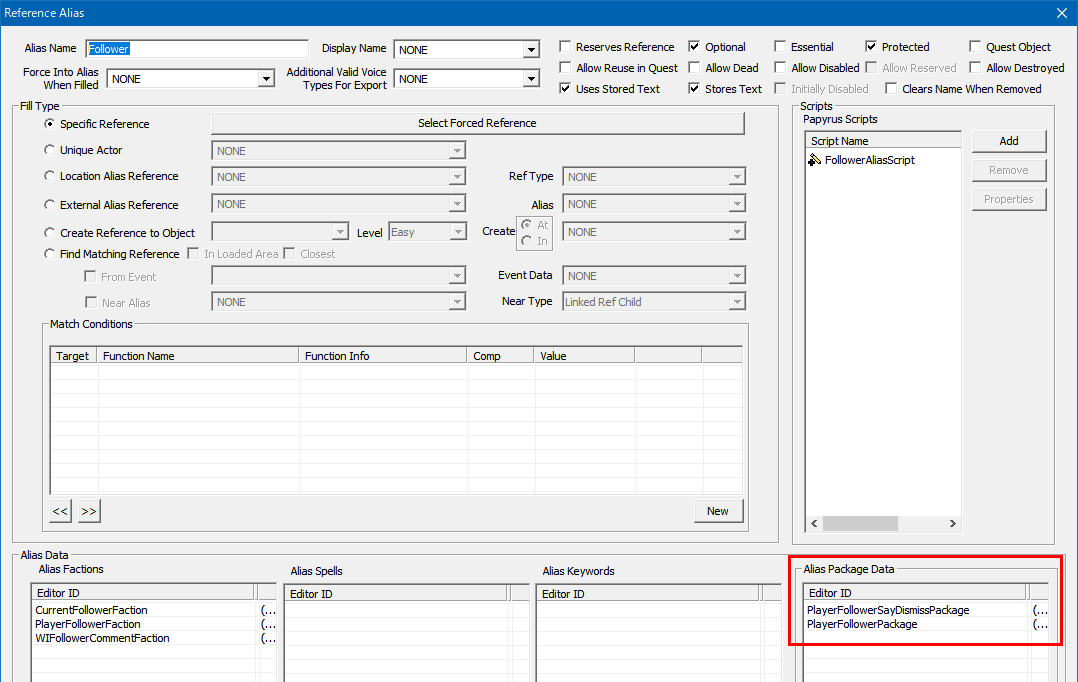Click Alias Spells Editor ID header

click(396, 593)
